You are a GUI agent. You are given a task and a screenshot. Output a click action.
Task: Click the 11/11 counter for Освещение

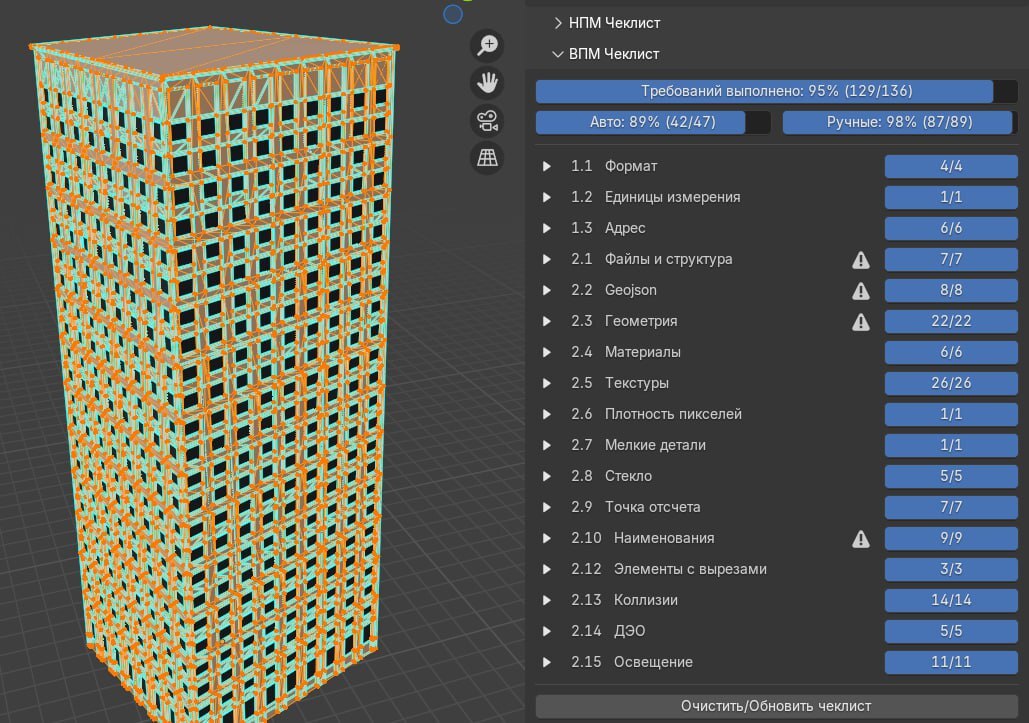click(951, 662)
